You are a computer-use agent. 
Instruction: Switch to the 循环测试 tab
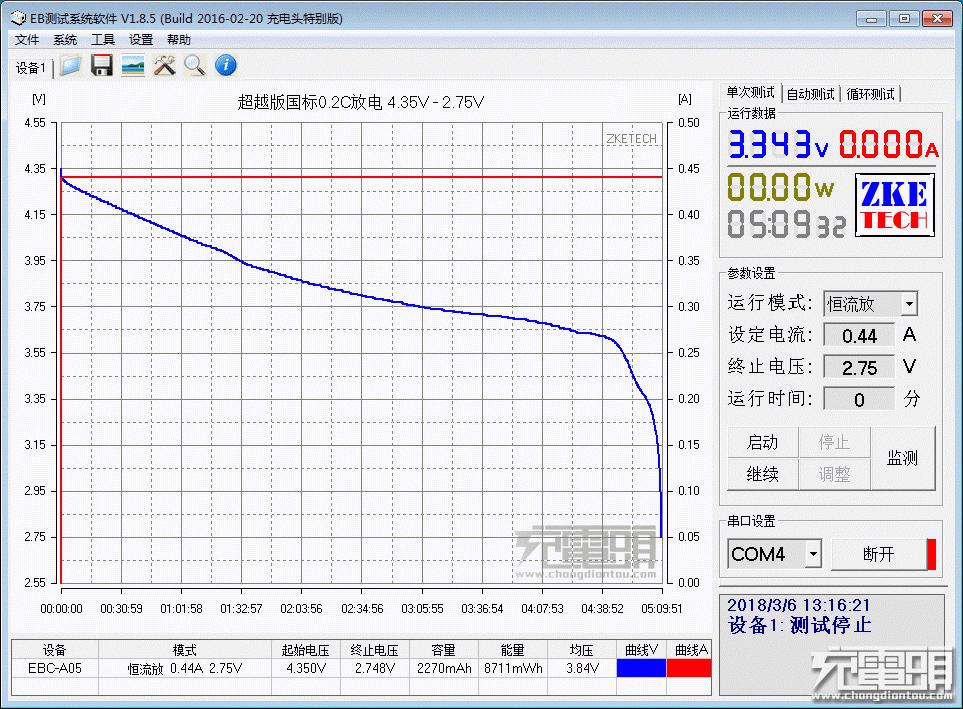click(x=870, y=94)
